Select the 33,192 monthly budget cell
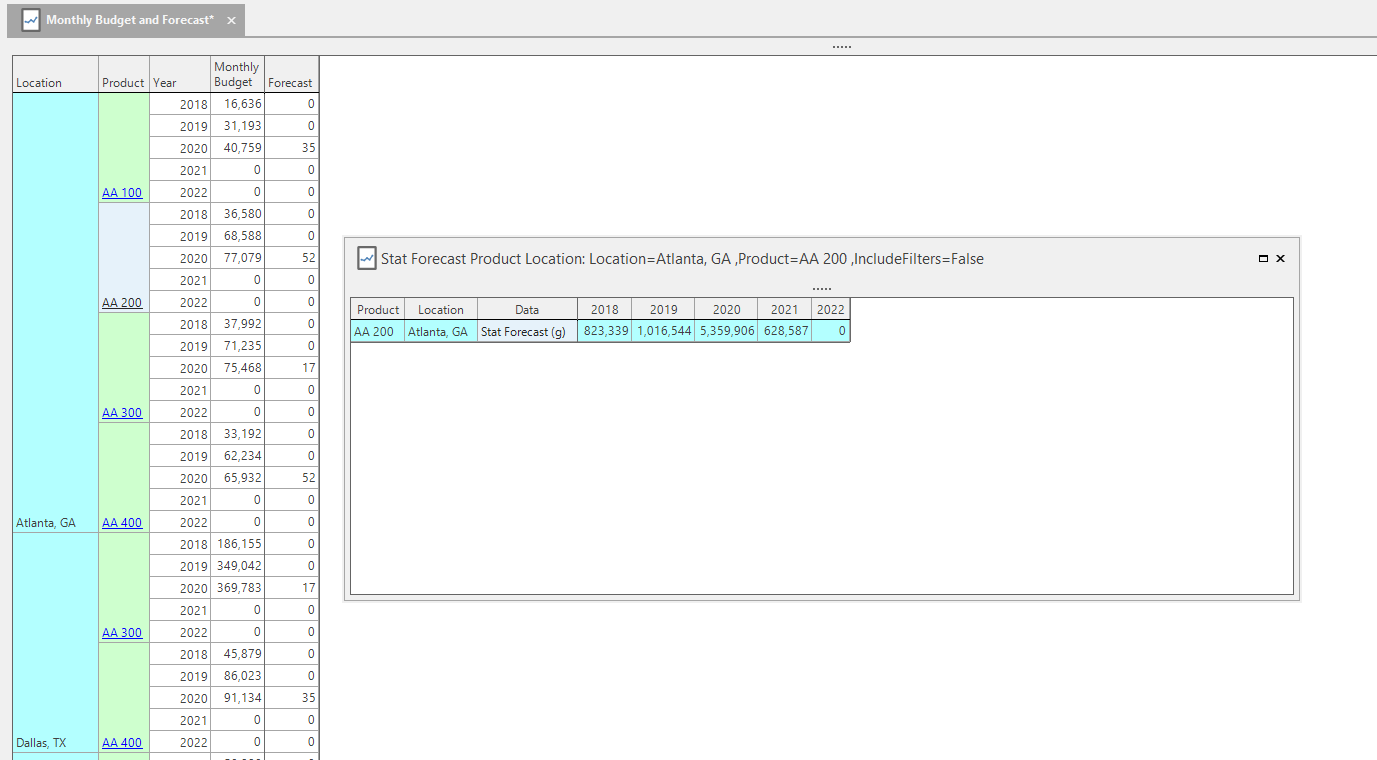Viewport: 1377px width, 760px height. point(237,434)
